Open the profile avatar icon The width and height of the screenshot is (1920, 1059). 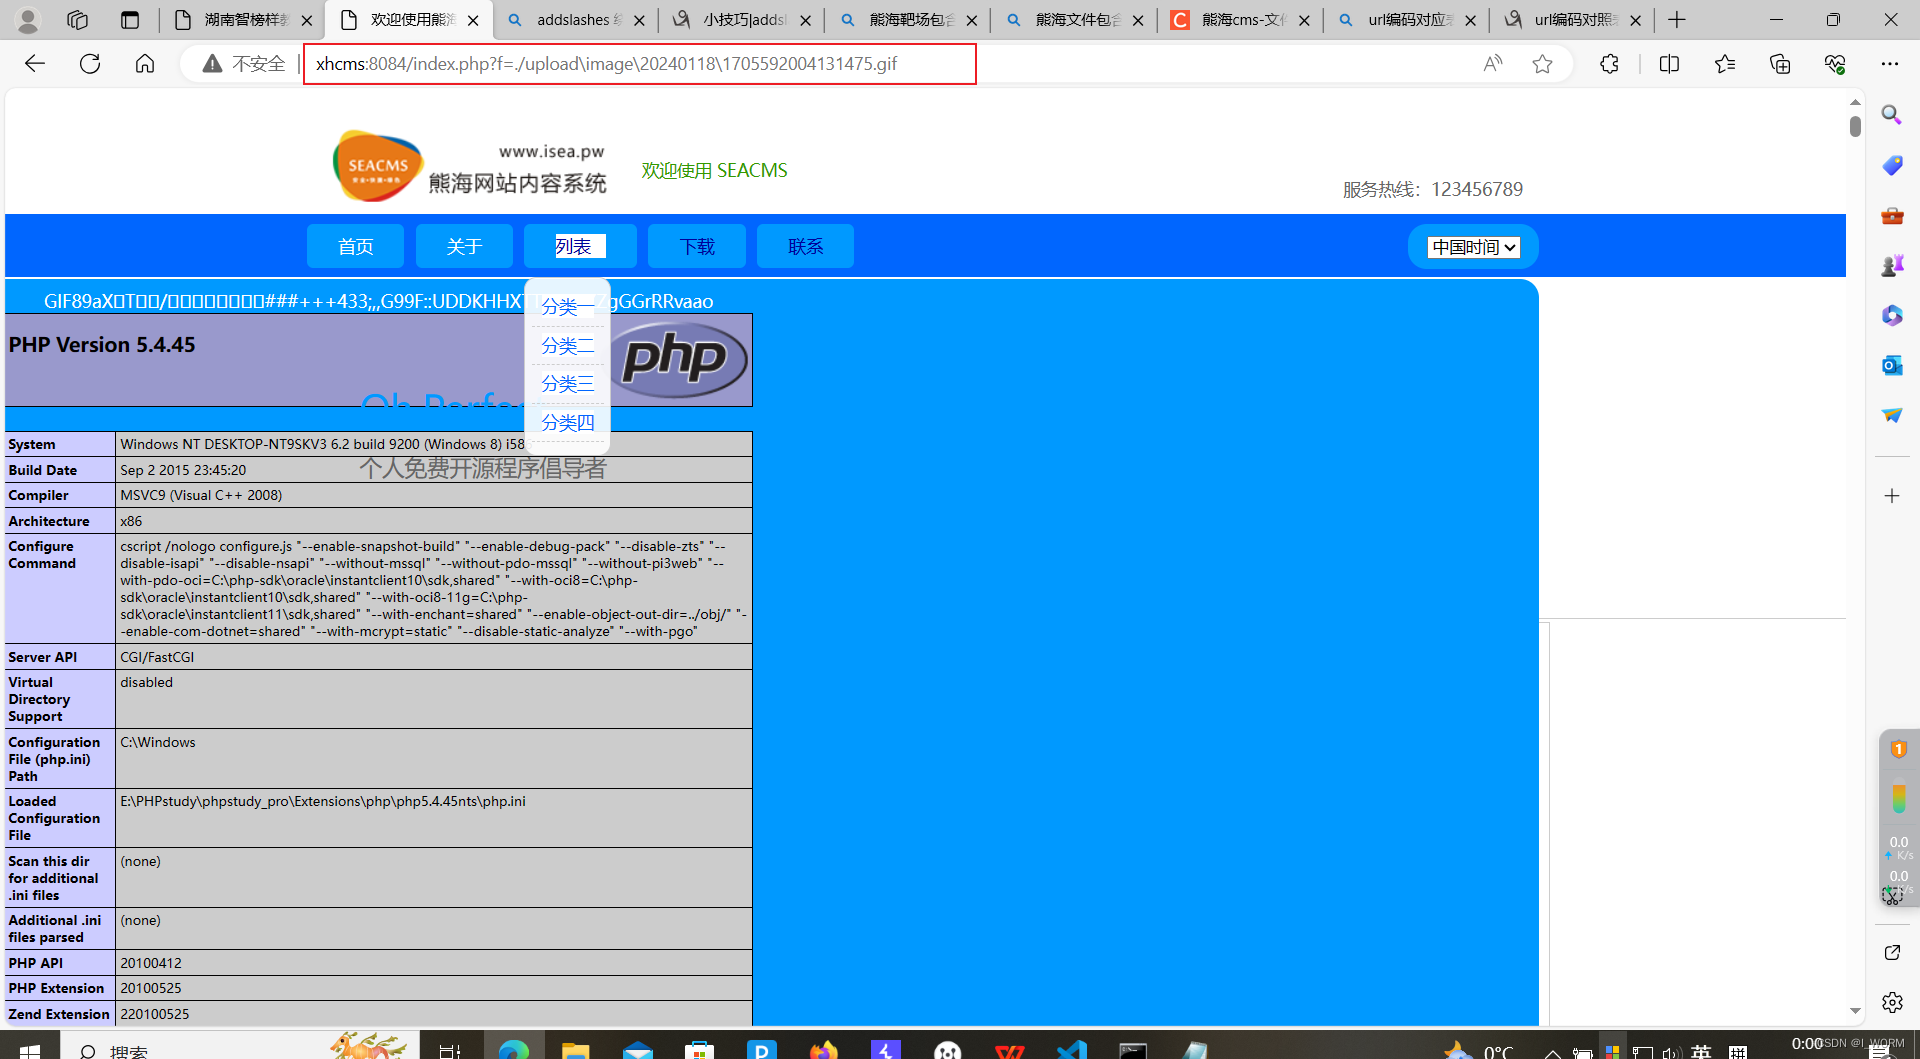pos(28,20)
